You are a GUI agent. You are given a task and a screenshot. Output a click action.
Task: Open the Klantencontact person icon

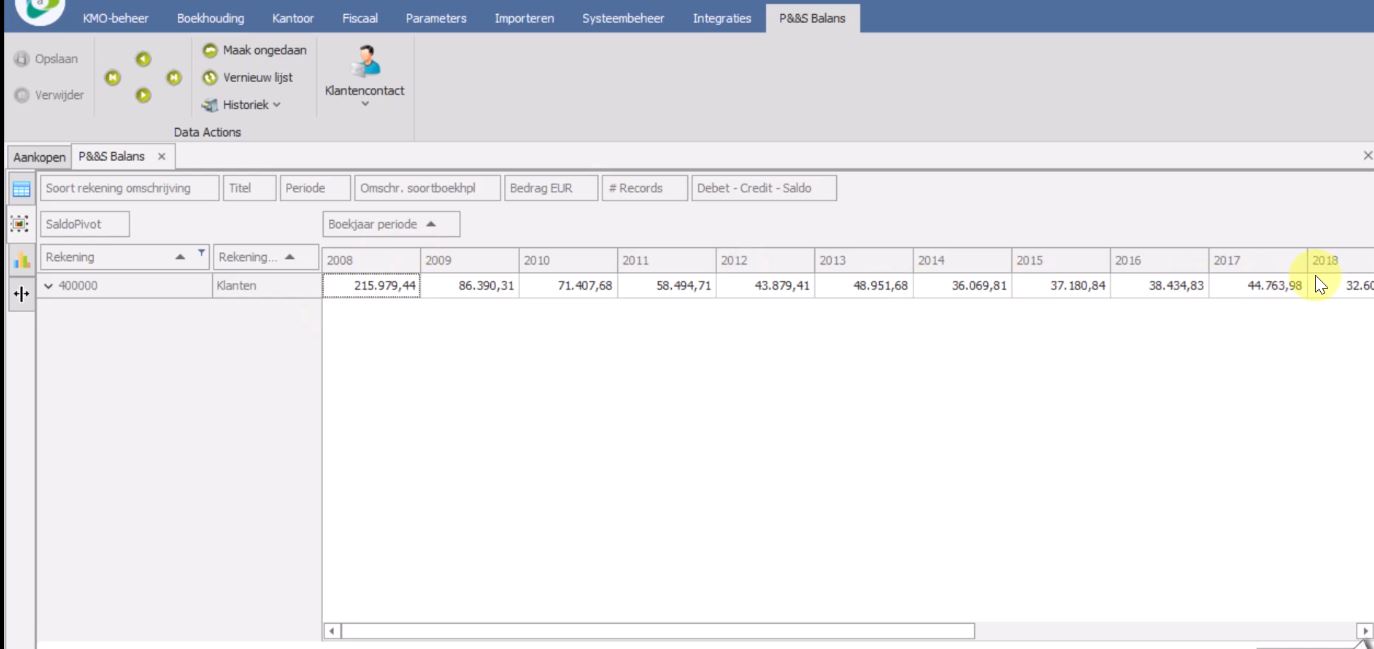365,62
